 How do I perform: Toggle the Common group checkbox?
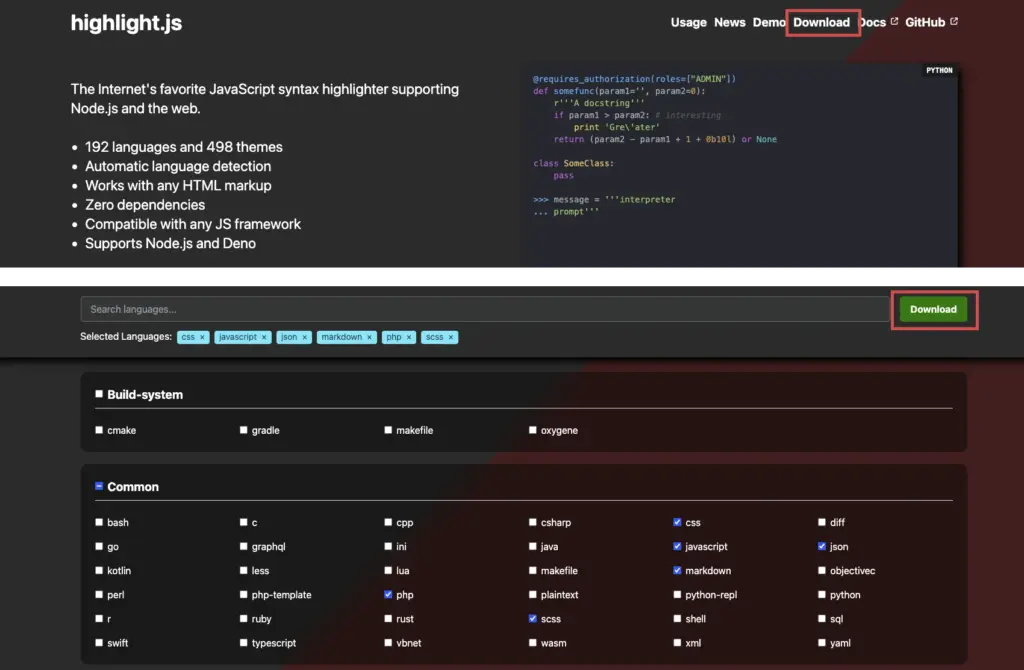[99, 486]
